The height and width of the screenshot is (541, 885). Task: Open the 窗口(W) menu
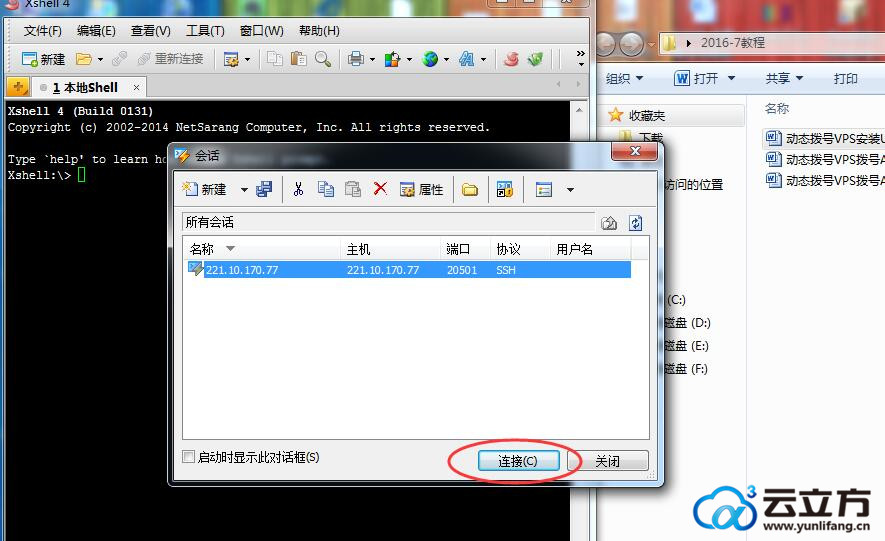(261, 30)
